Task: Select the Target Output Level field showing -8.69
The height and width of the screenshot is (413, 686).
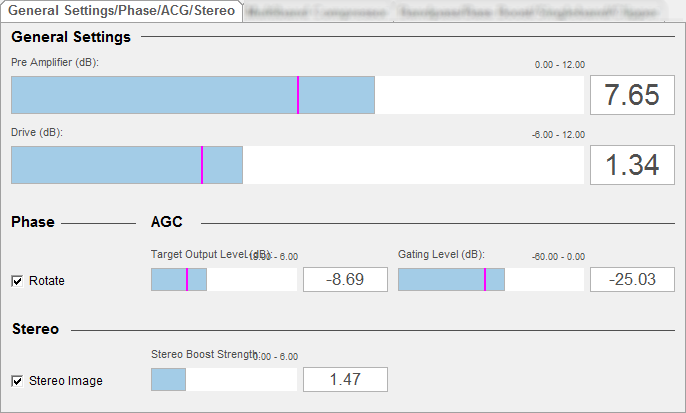Action: pos(345,280)
